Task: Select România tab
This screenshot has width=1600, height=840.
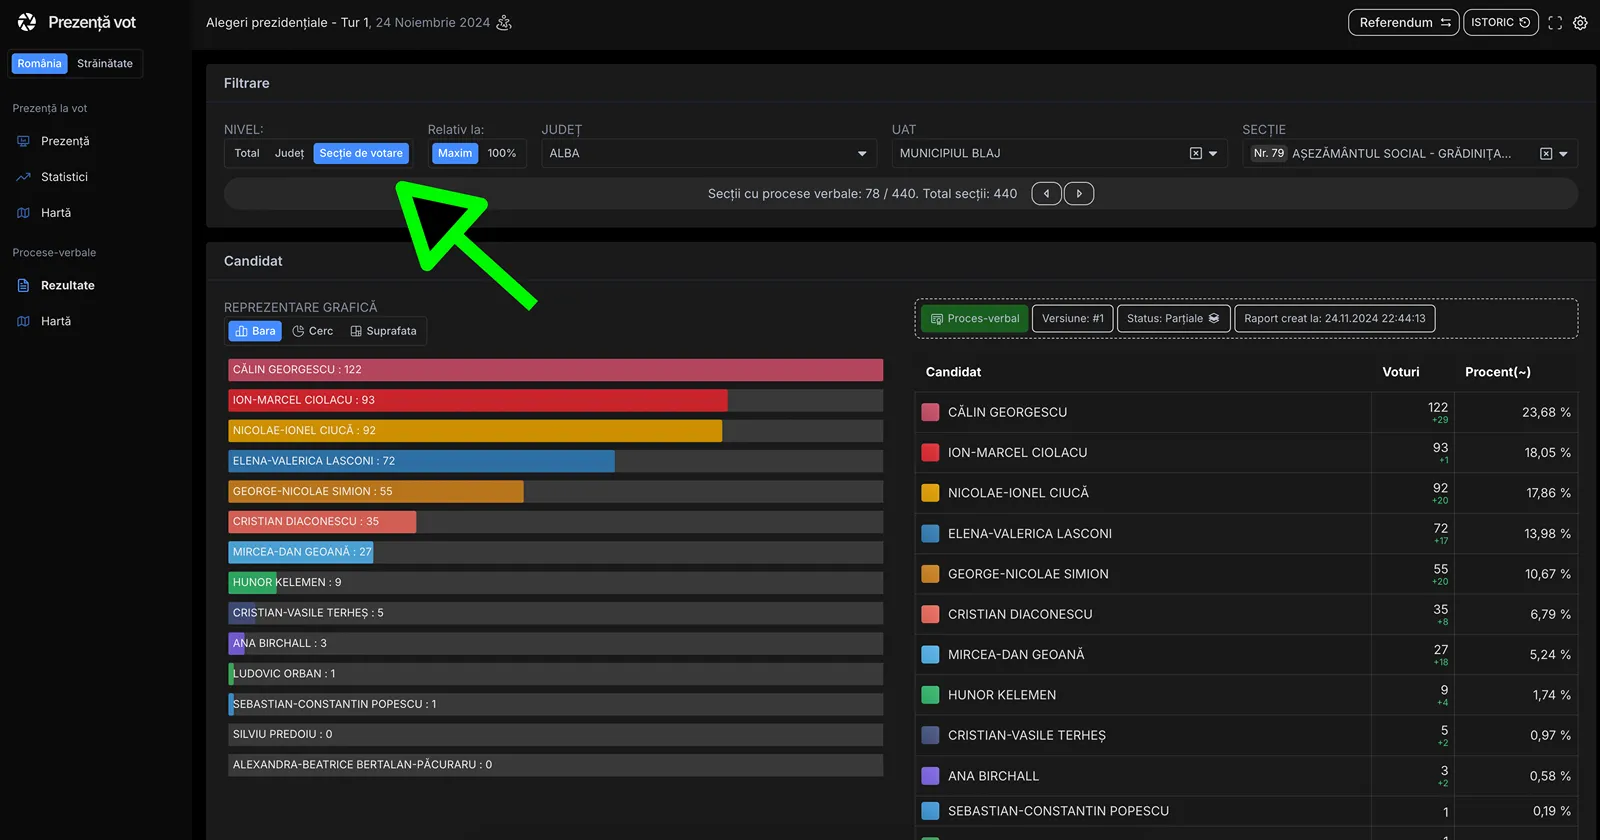Action: click(39, 63)
